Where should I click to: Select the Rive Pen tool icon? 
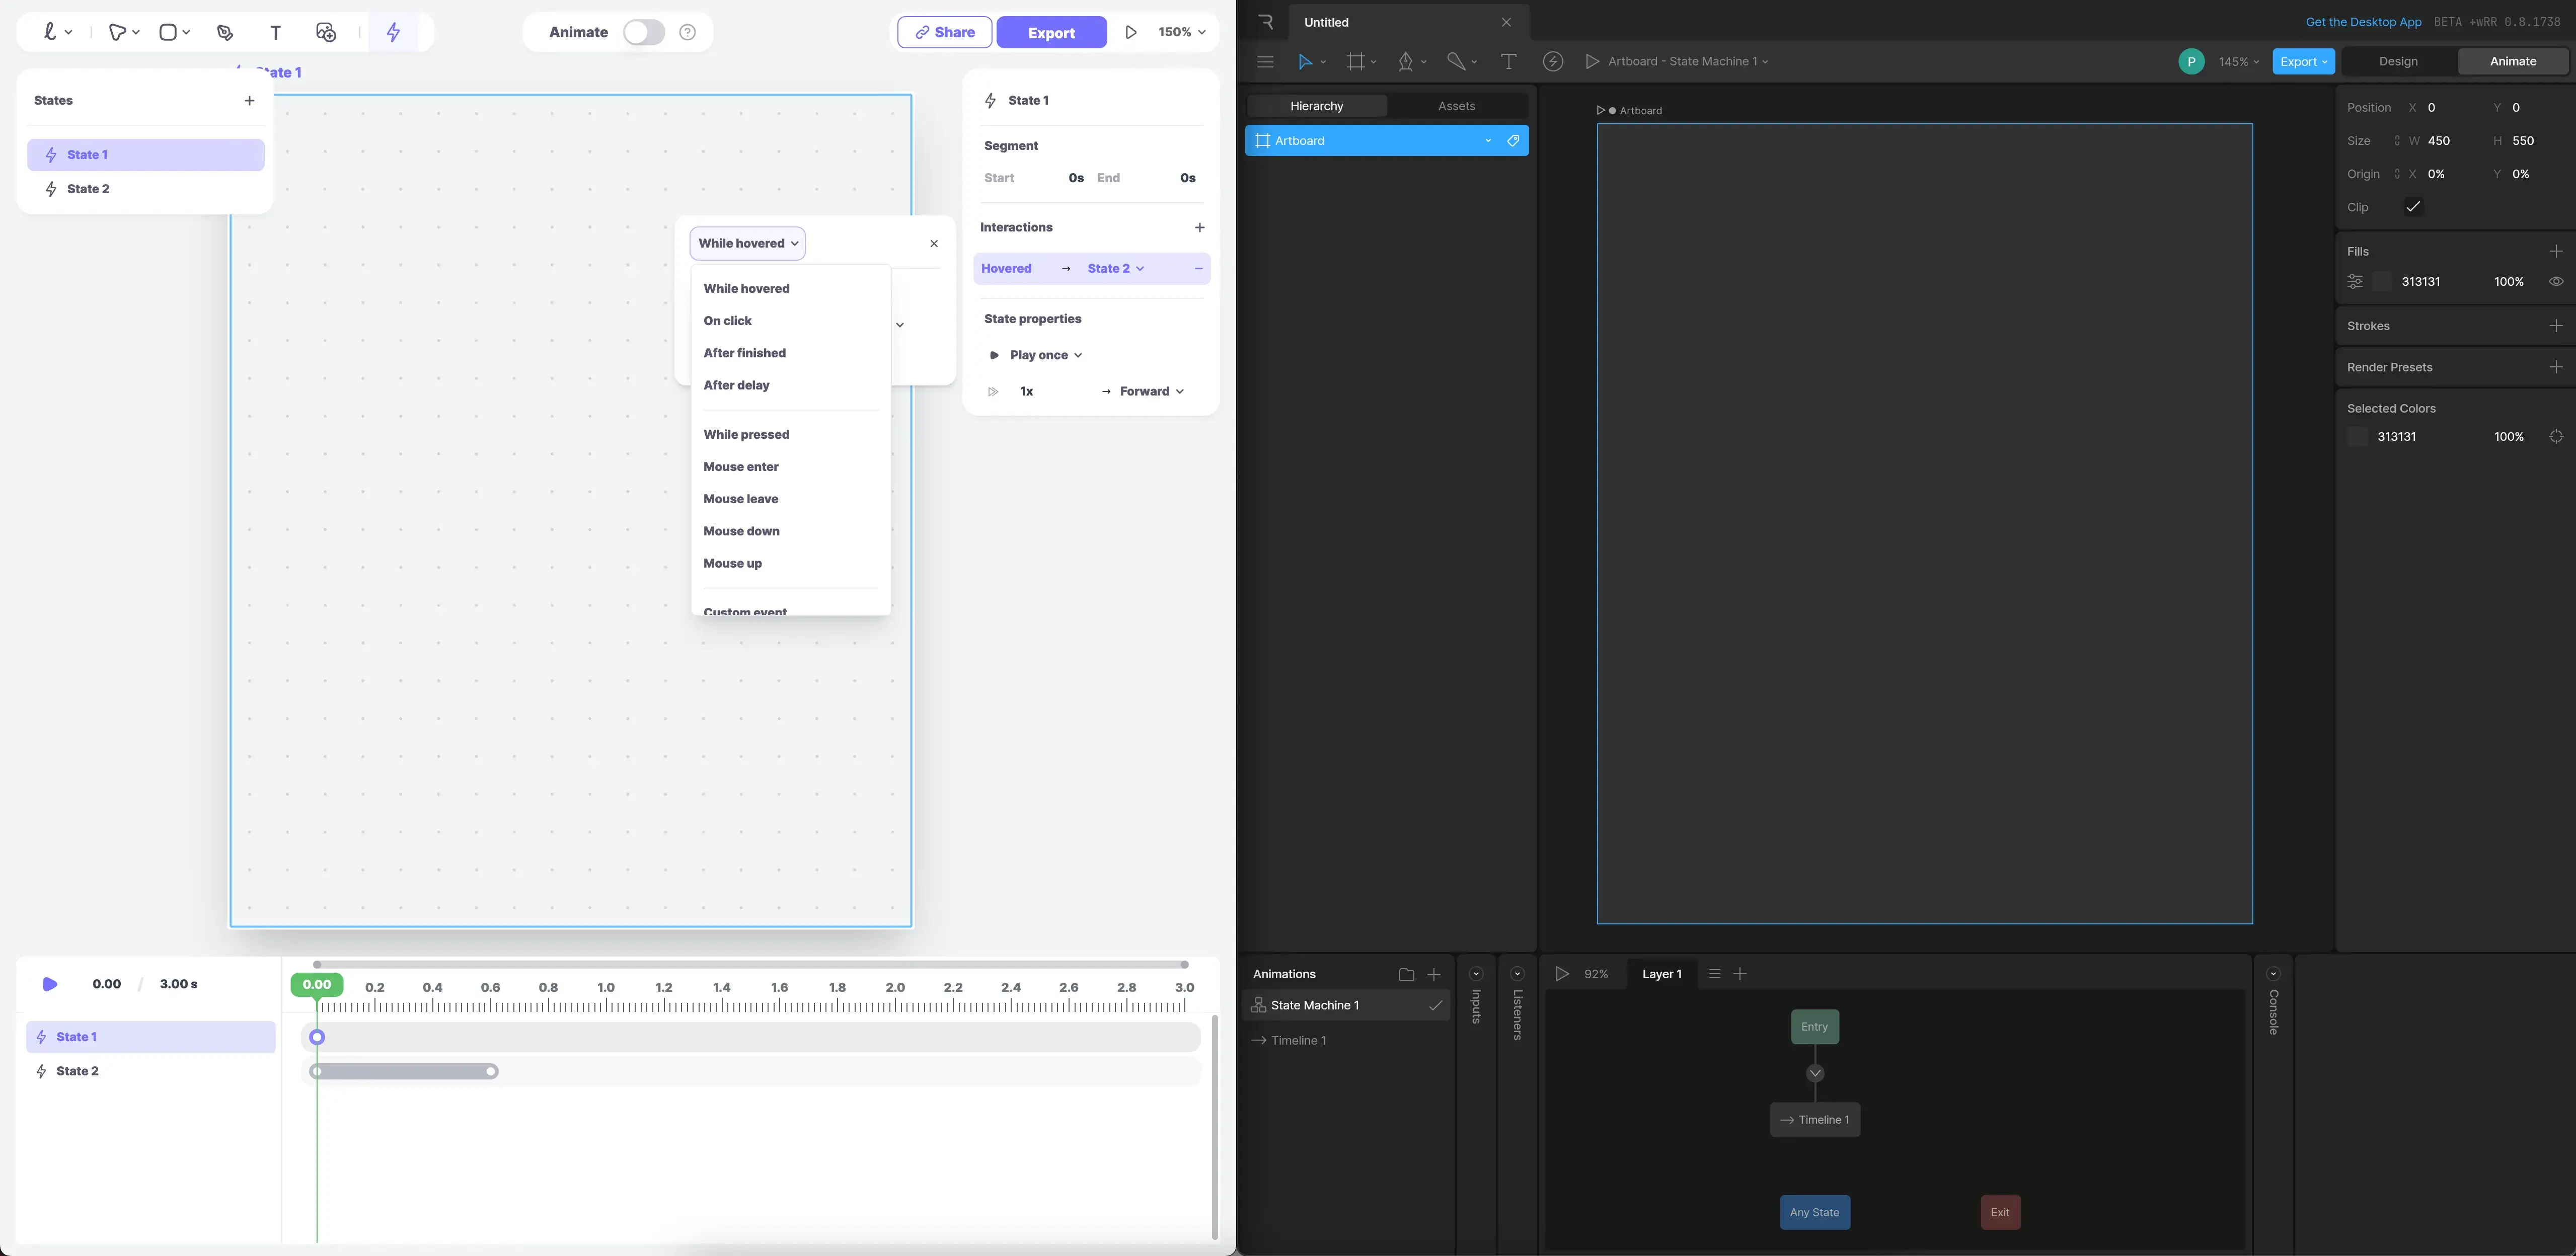[x=1406, y=62]
